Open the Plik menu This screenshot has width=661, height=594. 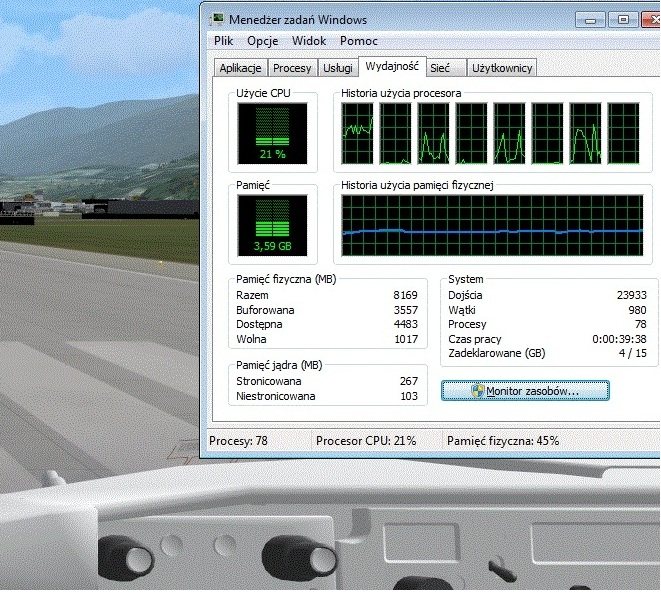point(223,41)
